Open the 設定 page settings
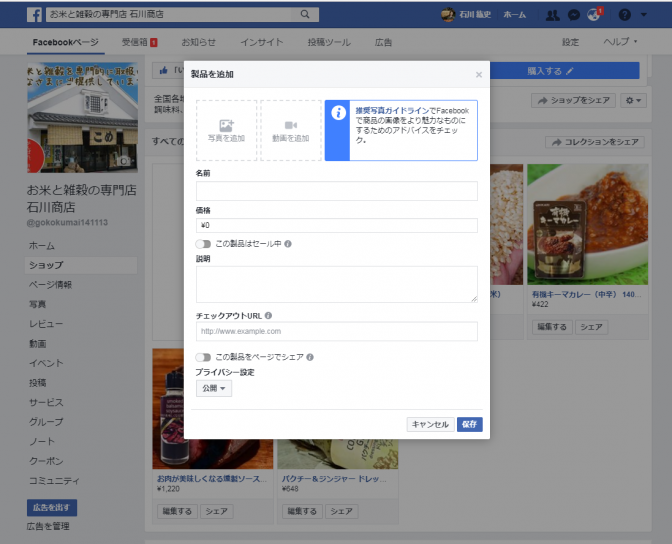672x544 pixels. (x=570, y=42)
